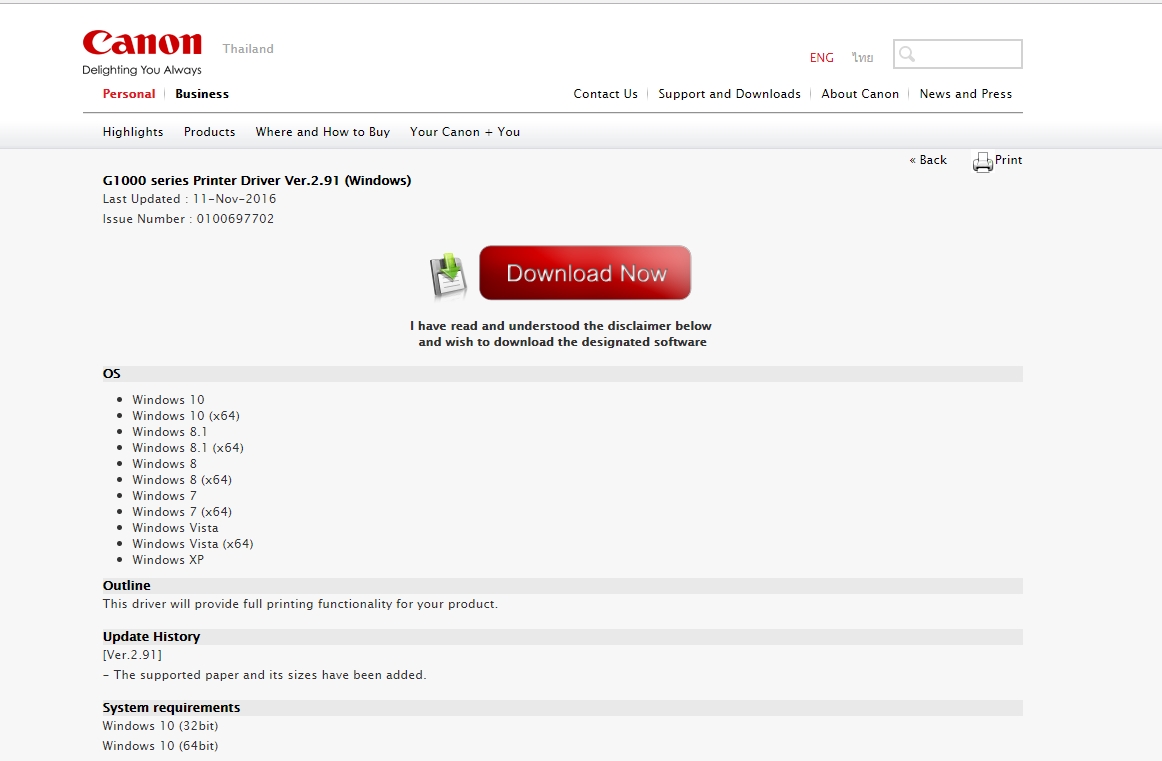Click the Windows 8.1 (x64) list item
The image size is (1162, 761).
(187, 448)
